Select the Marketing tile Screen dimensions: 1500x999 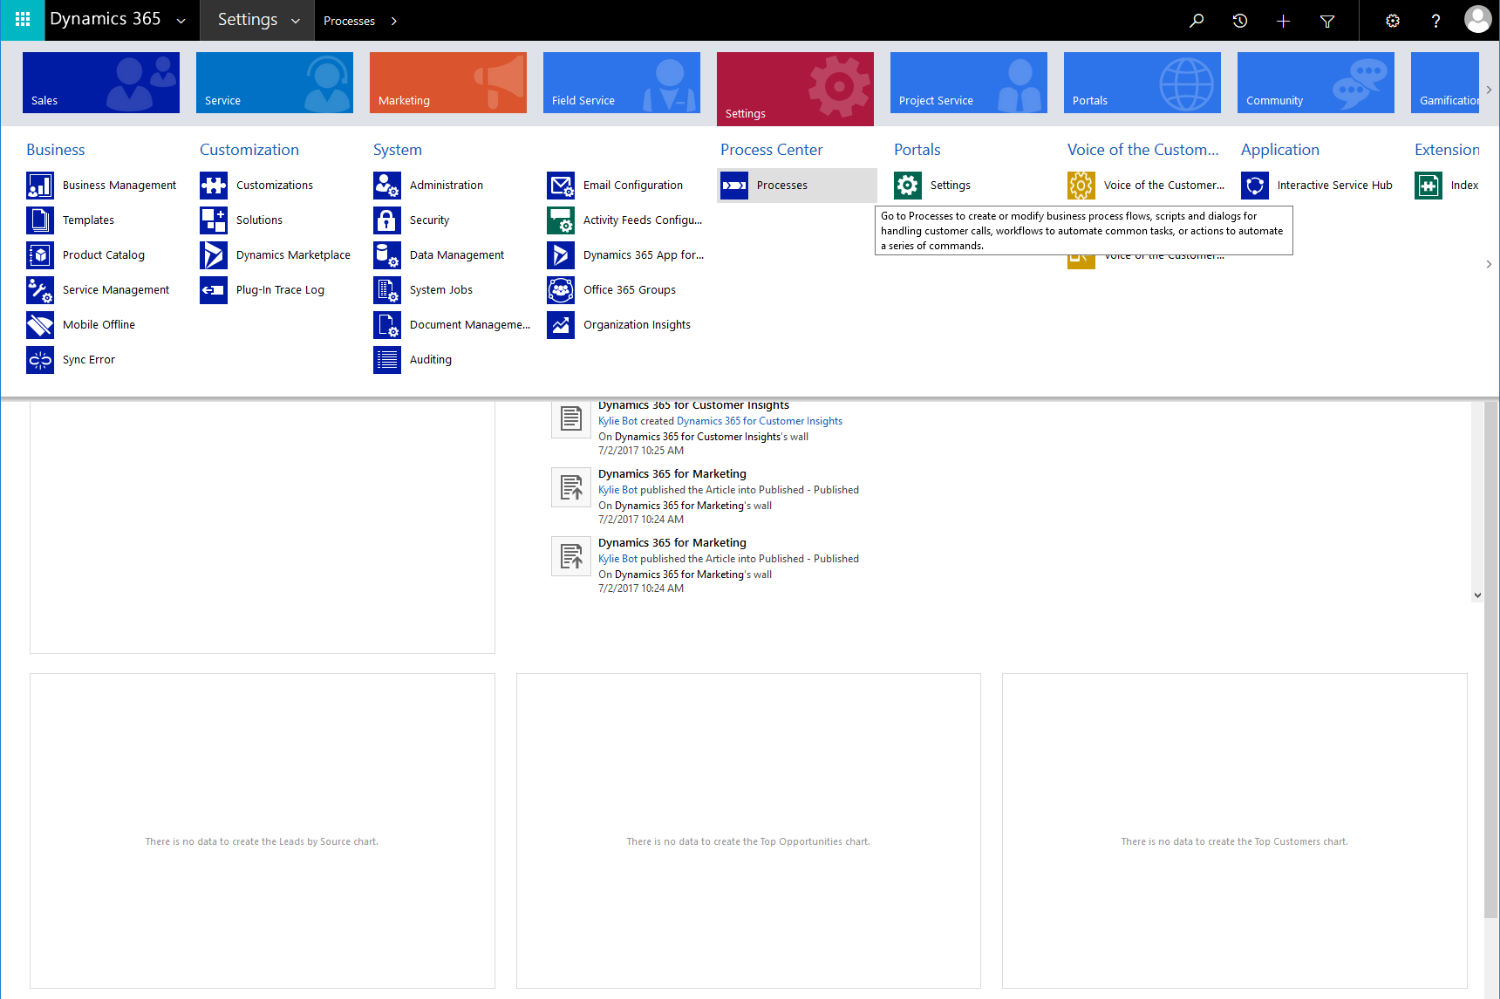point(448,82)
